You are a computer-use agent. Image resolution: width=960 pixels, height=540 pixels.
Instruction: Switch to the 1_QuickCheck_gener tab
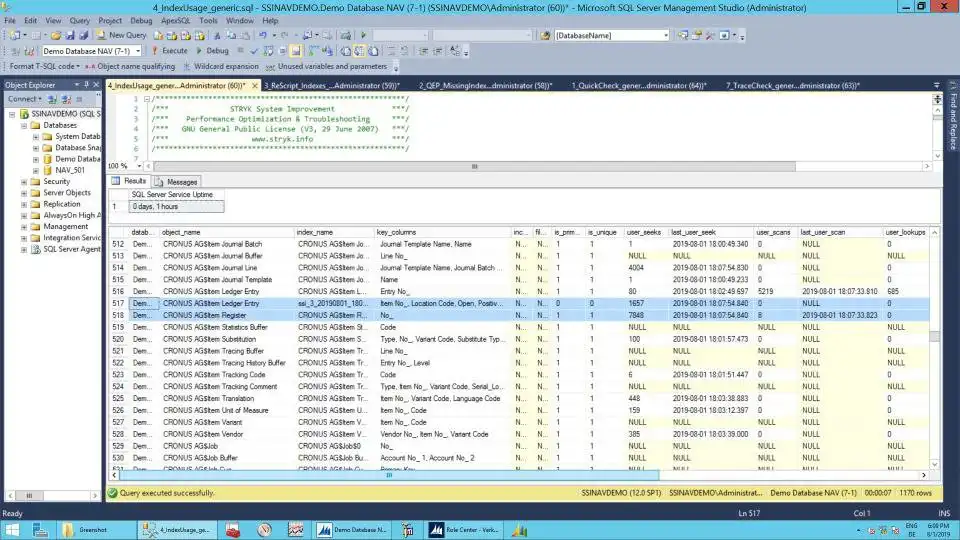639,86
